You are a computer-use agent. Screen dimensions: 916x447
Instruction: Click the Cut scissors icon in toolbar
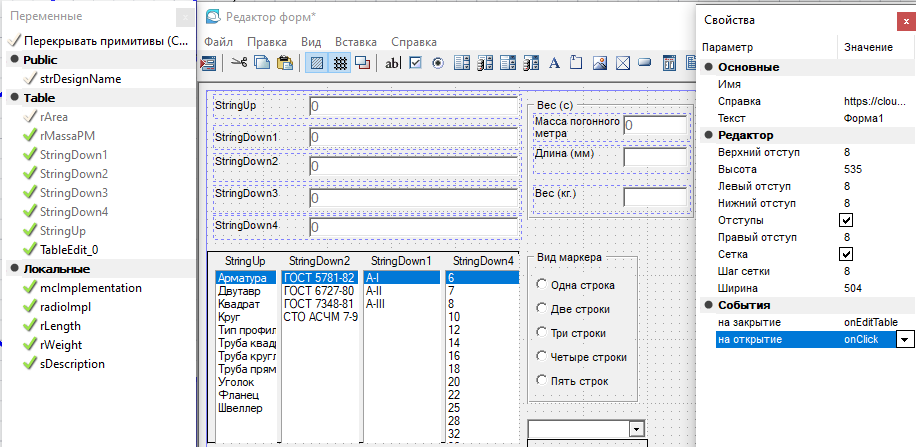[x=238, y=63]
